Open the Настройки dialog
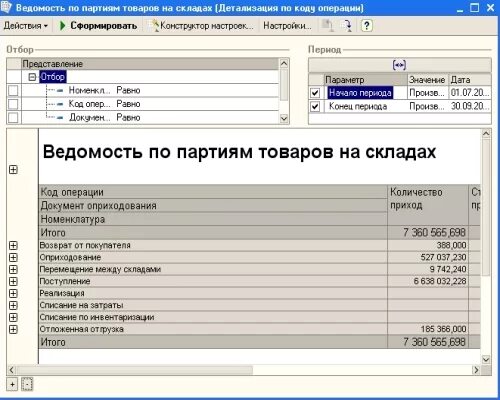 [287, 26]
